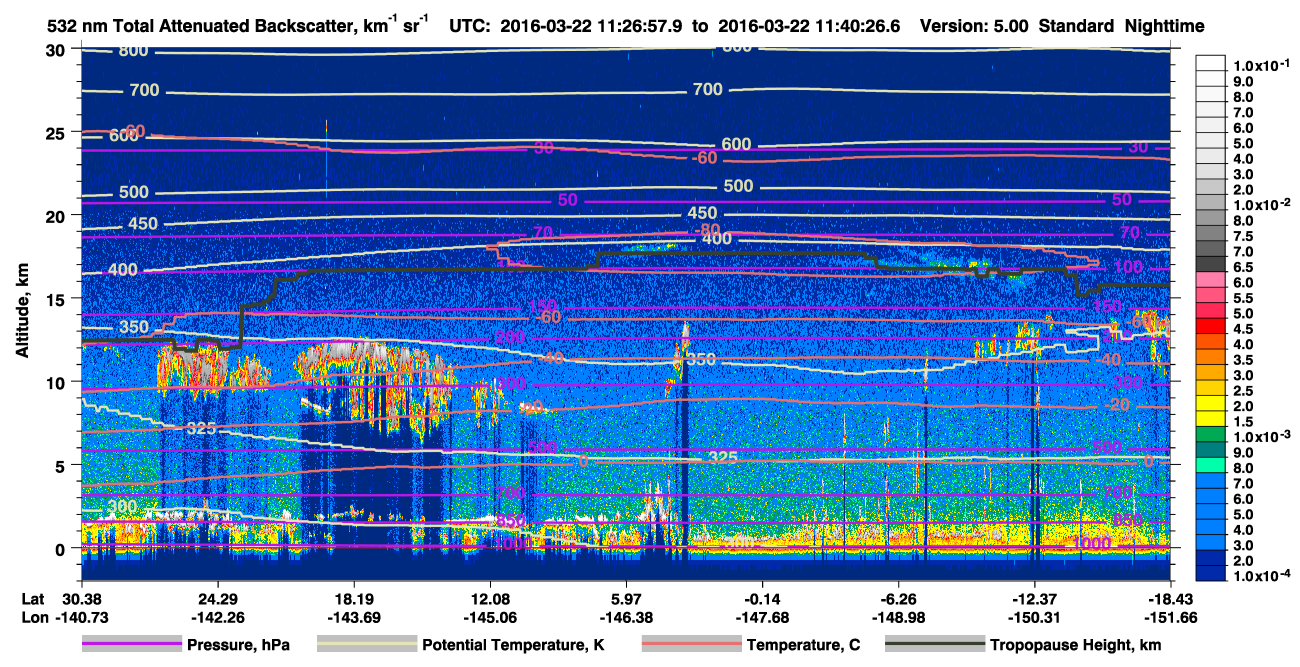Click the salmon line sample beside 'Temperature, C'
Screen dimensions: 1300x667
click(x=691, y=645)
